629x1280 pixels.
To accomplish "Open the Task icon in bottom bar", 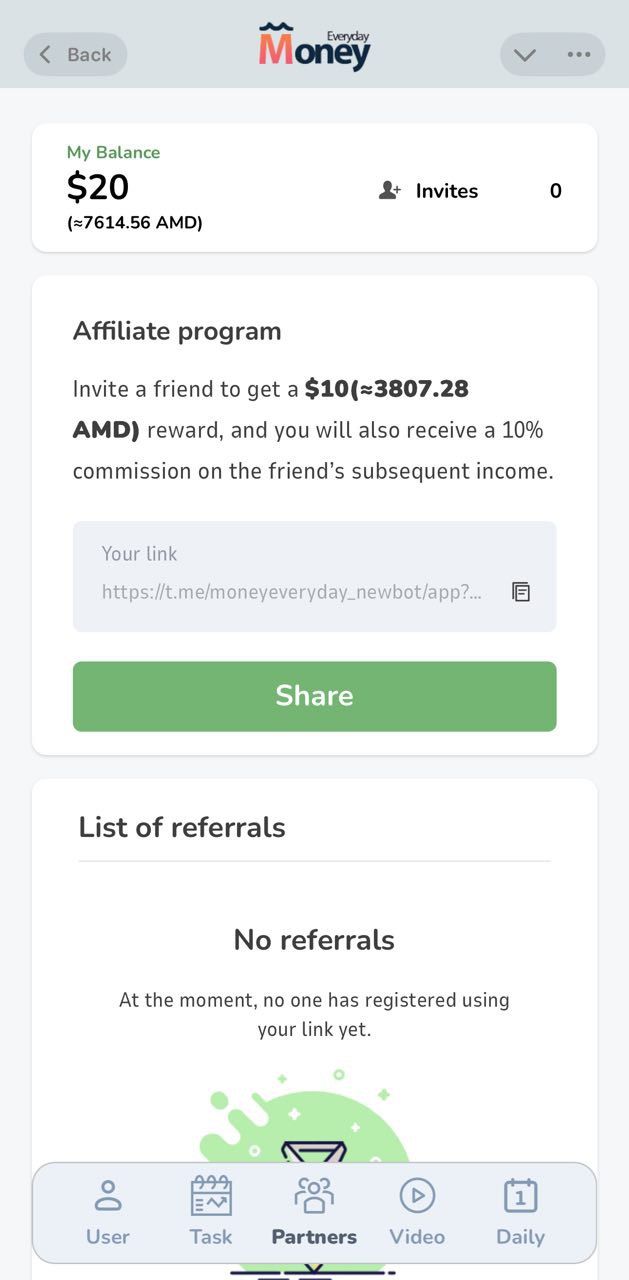I will coord(211,1195).
